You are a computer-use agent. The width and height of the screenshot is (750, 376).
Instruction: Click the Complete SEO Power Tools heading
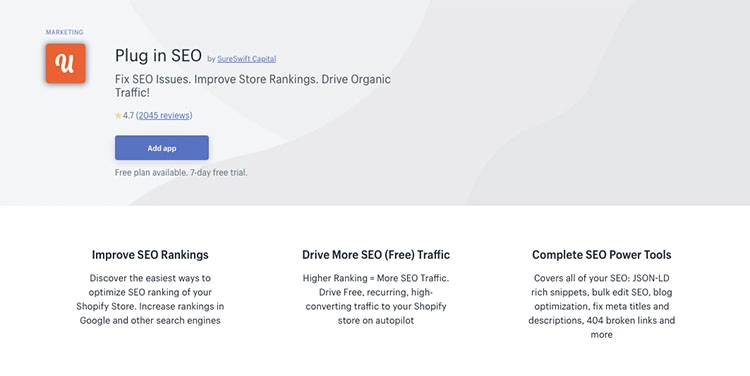click(602, 254)
